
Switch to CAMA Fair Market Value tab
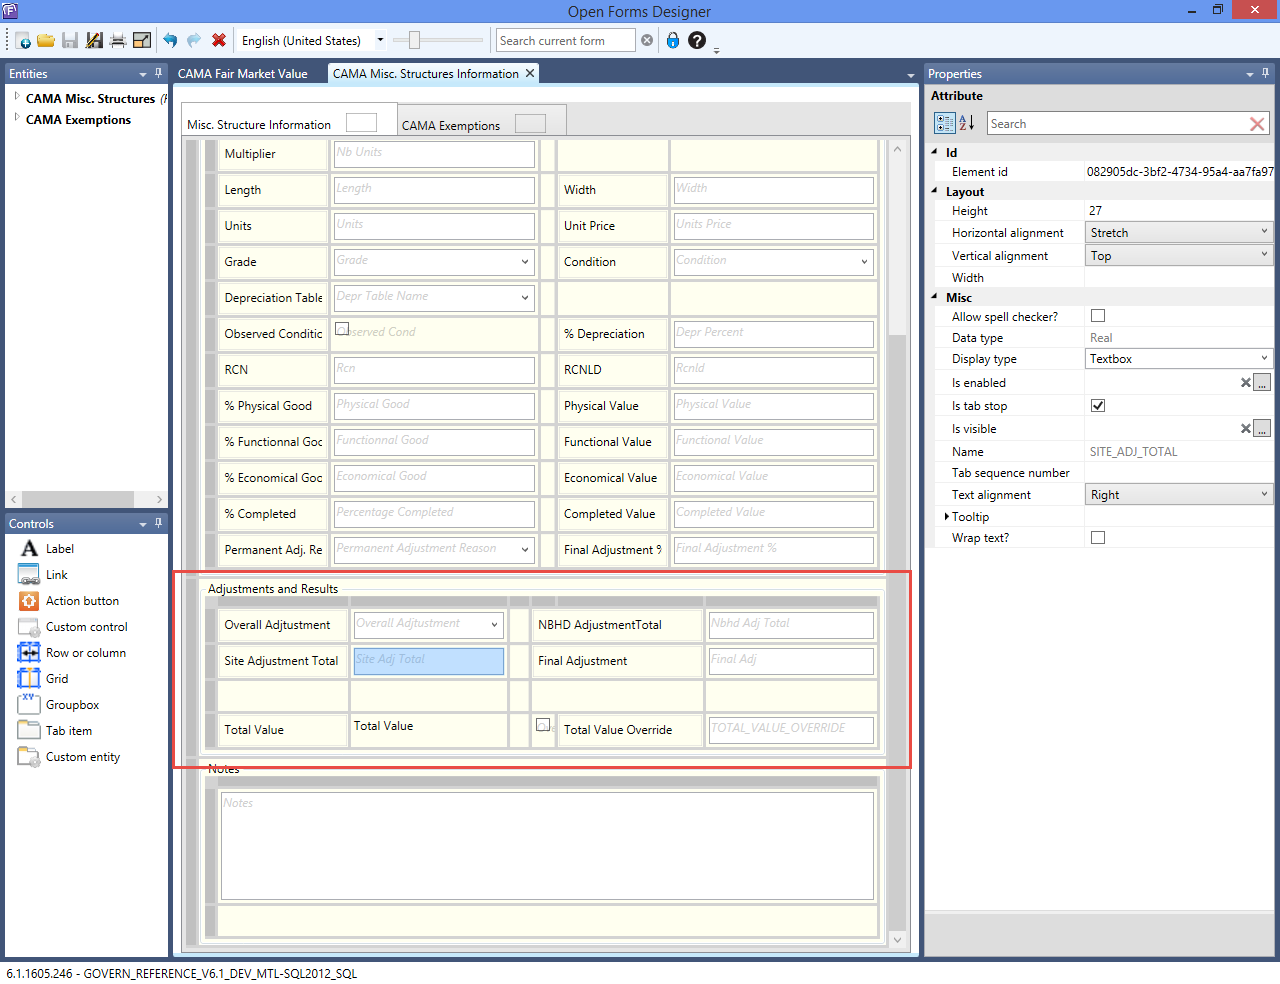243,74
